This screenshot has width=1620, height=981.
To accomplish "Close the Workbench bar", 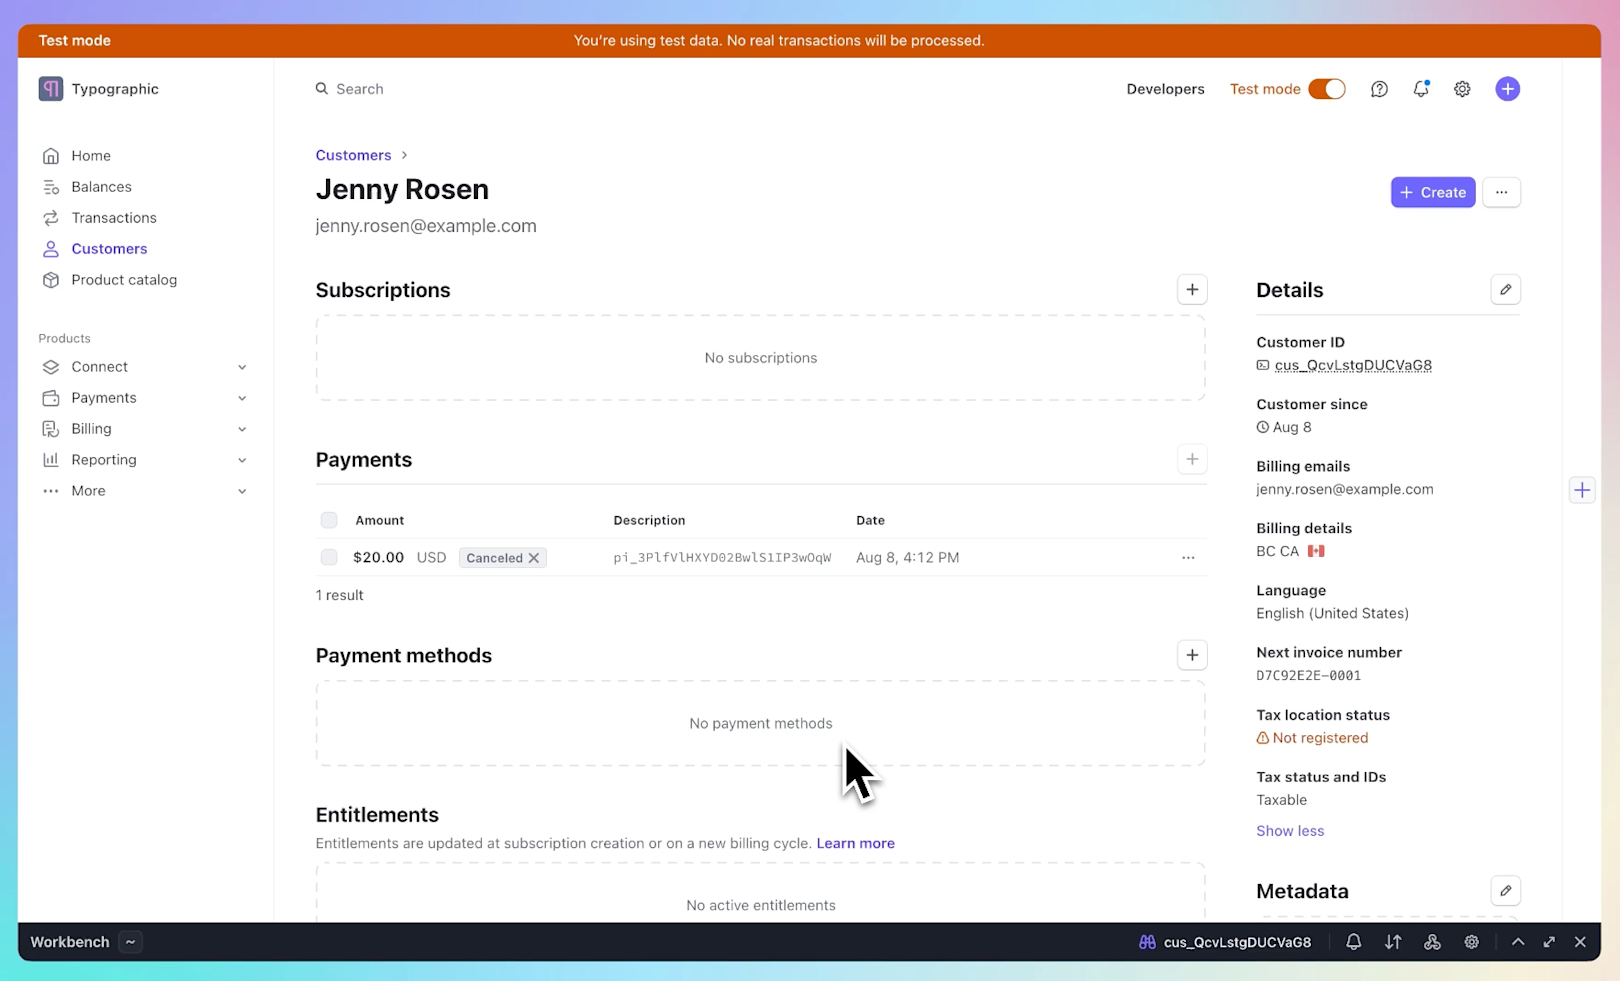I will 1580,942.
